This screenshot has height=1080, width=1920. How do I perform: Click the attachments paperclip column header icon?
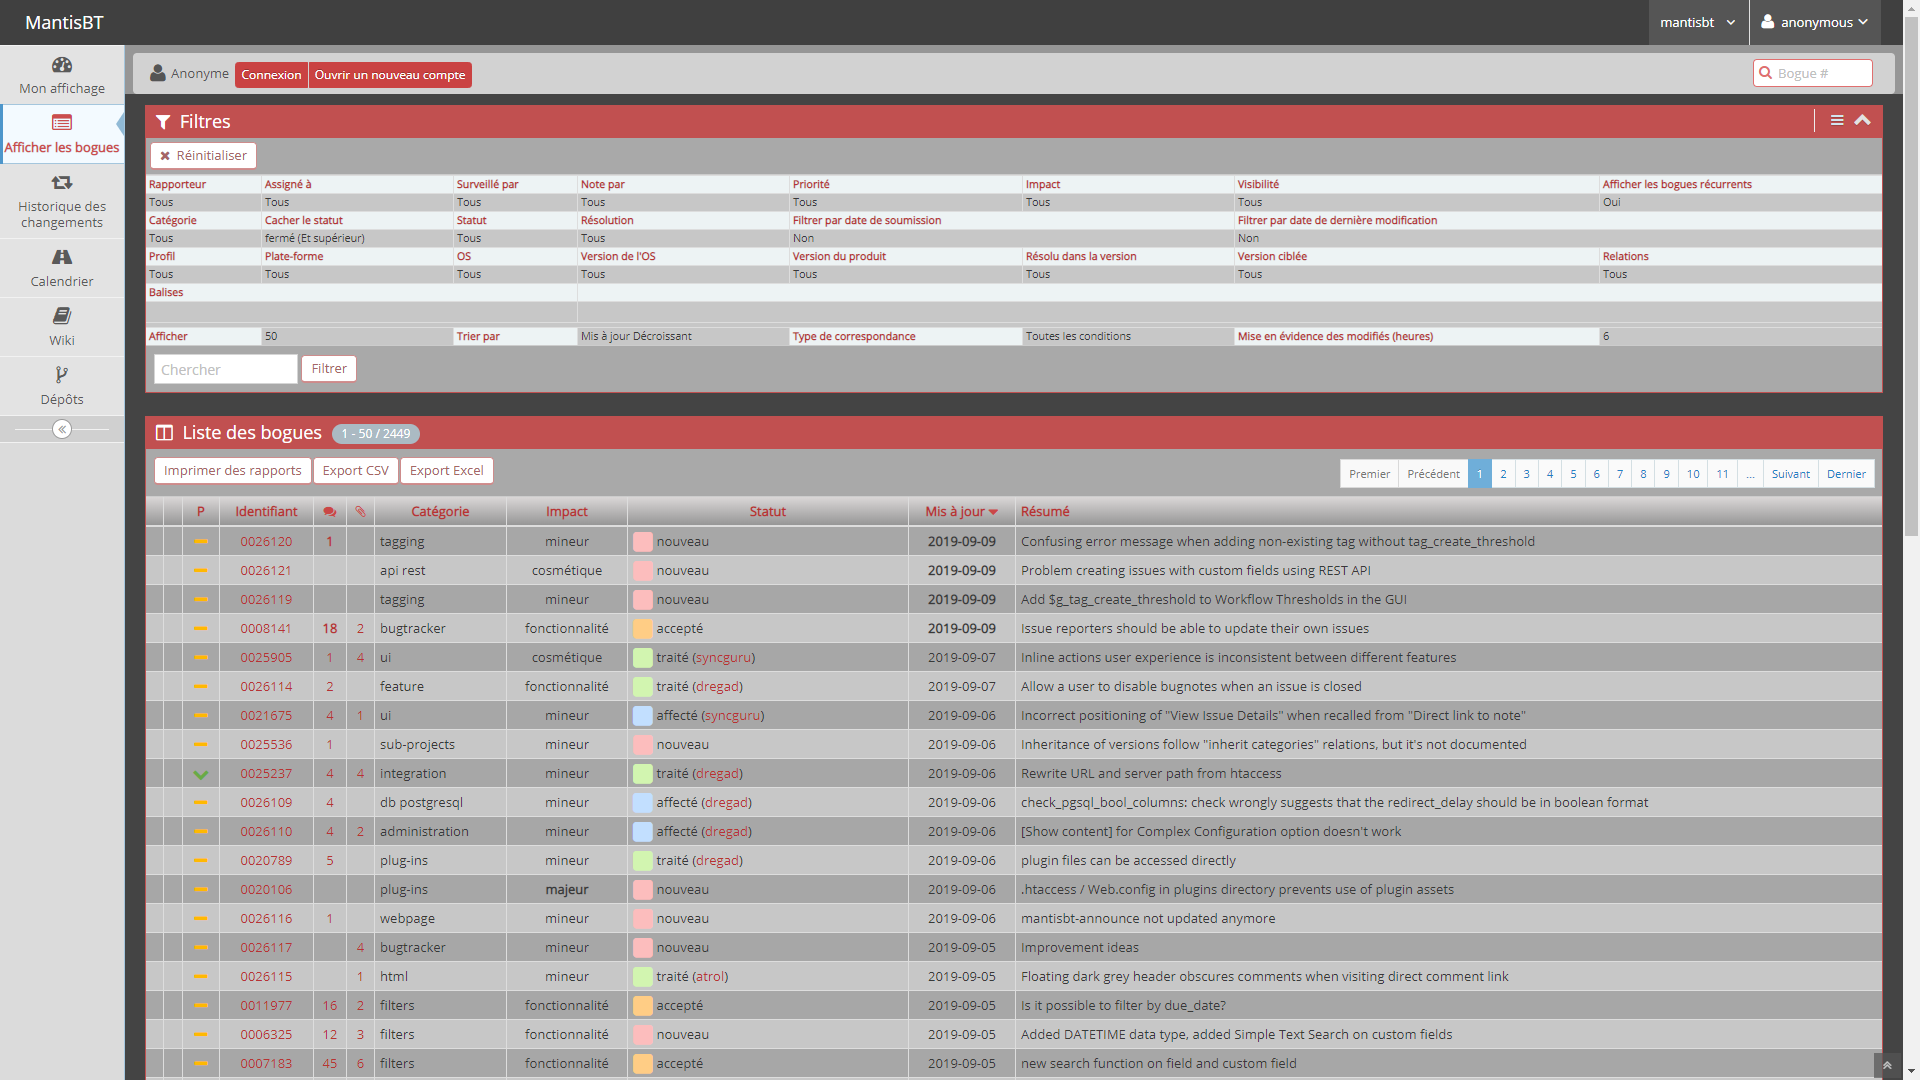pos(360,512)
